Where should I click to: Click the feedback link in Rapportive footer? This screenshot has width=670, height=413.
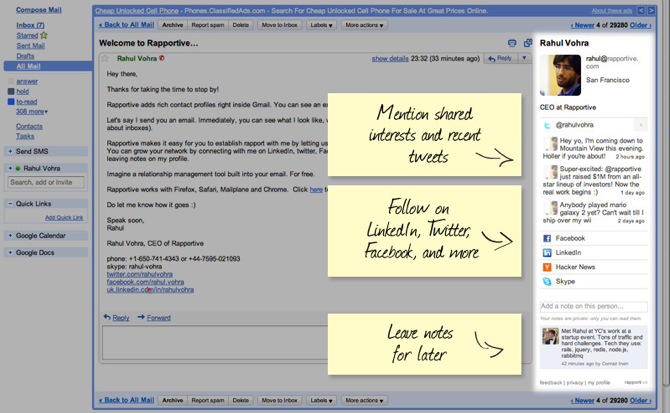click(x=550, y=383)
